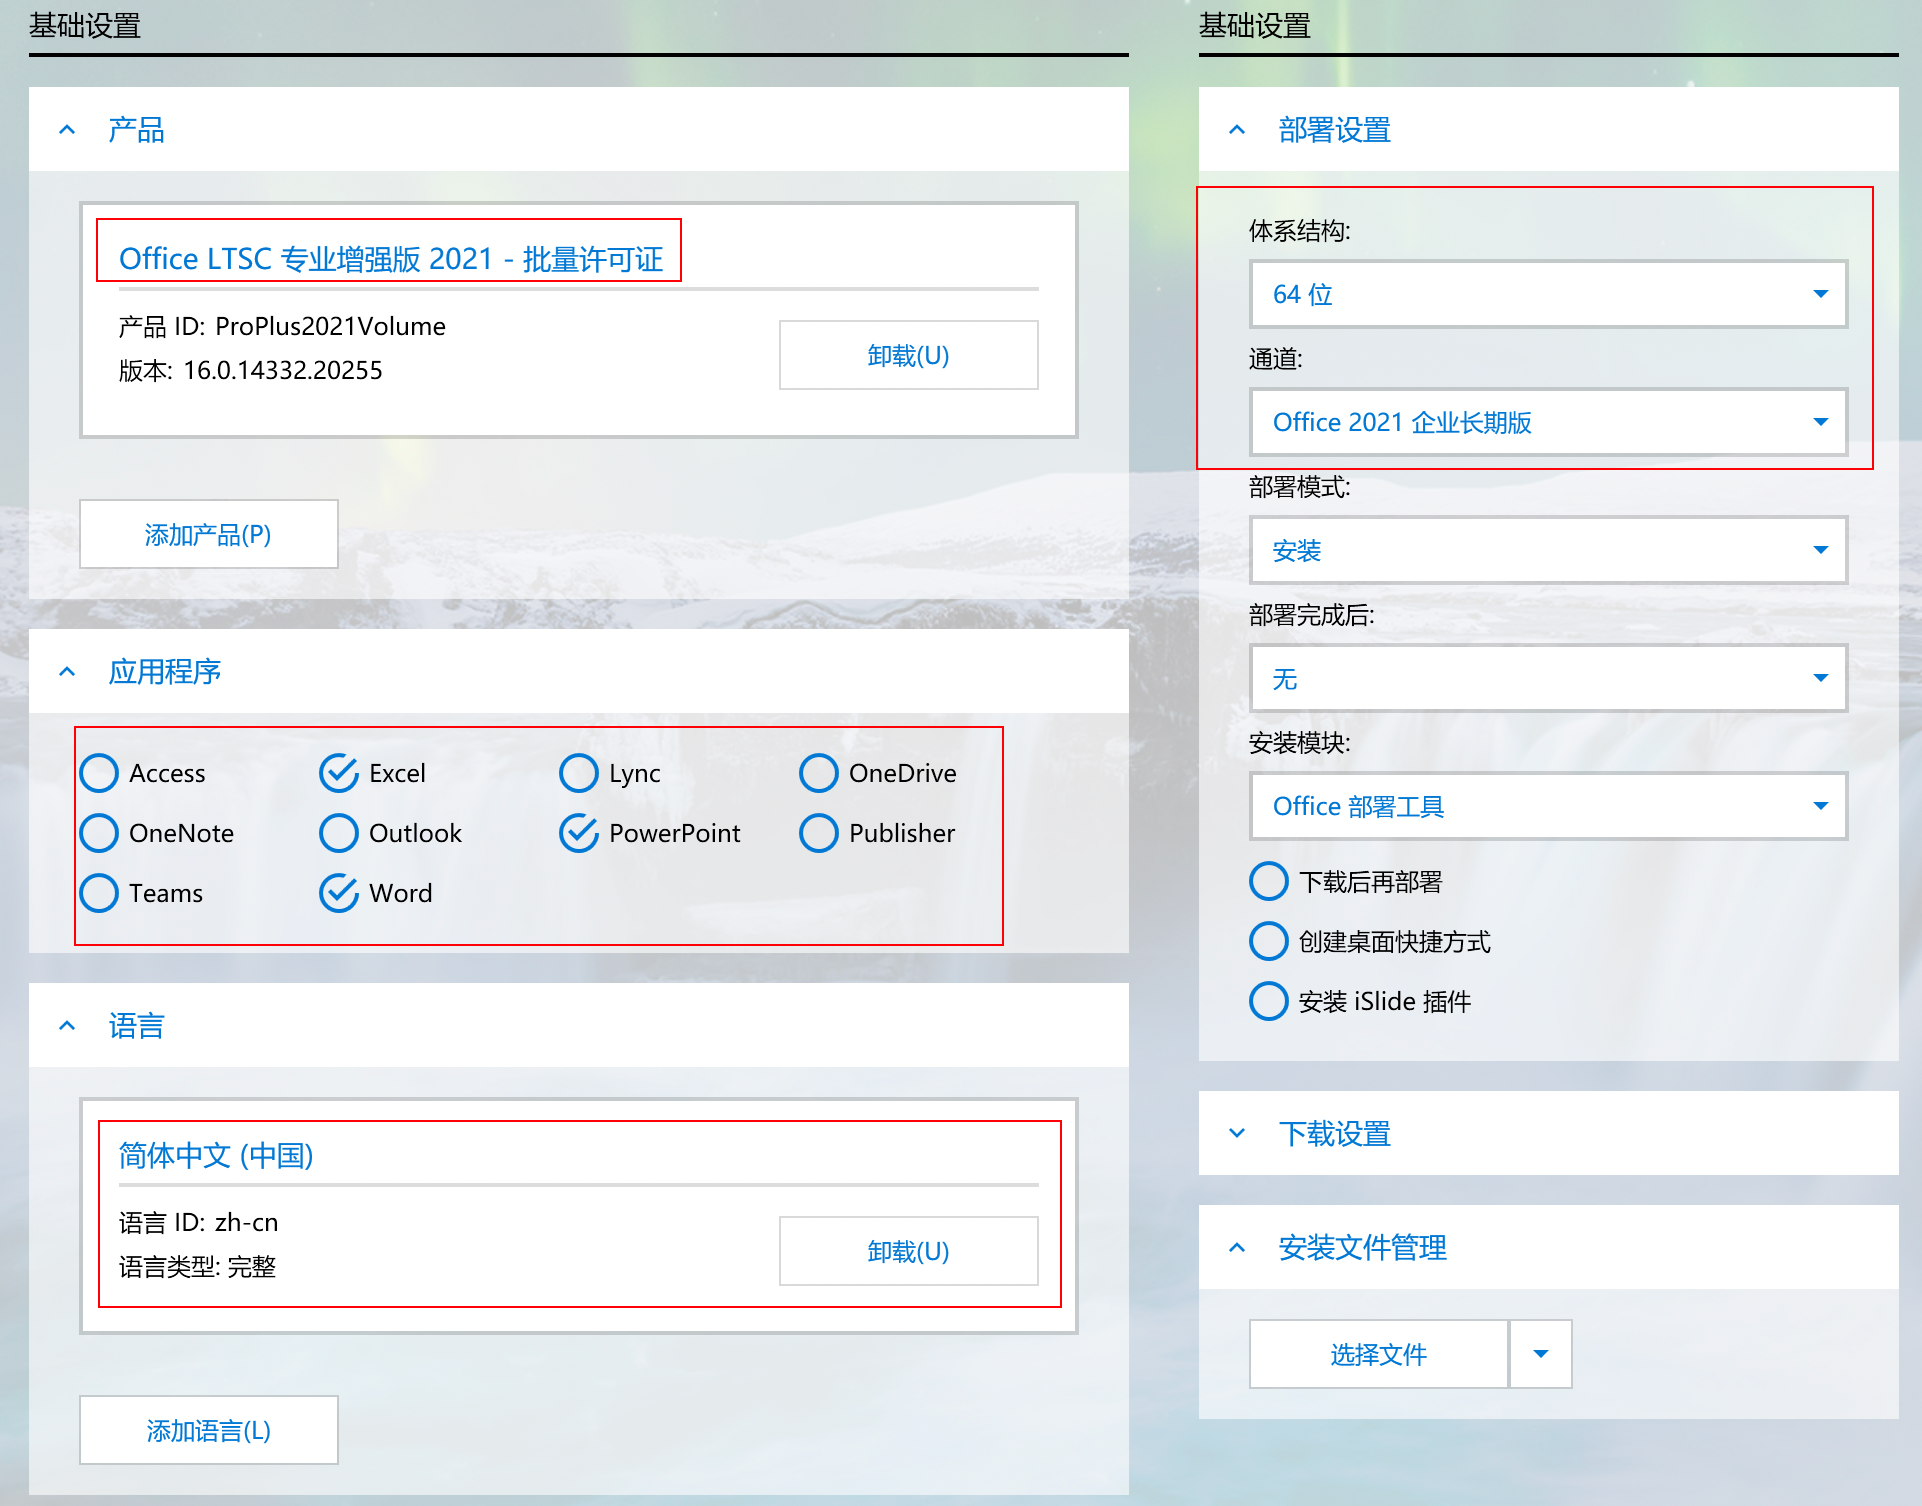The image size is (1922, 1506).
Task: Click the 下载设置 section heading text
Action: (1335, 1134)
